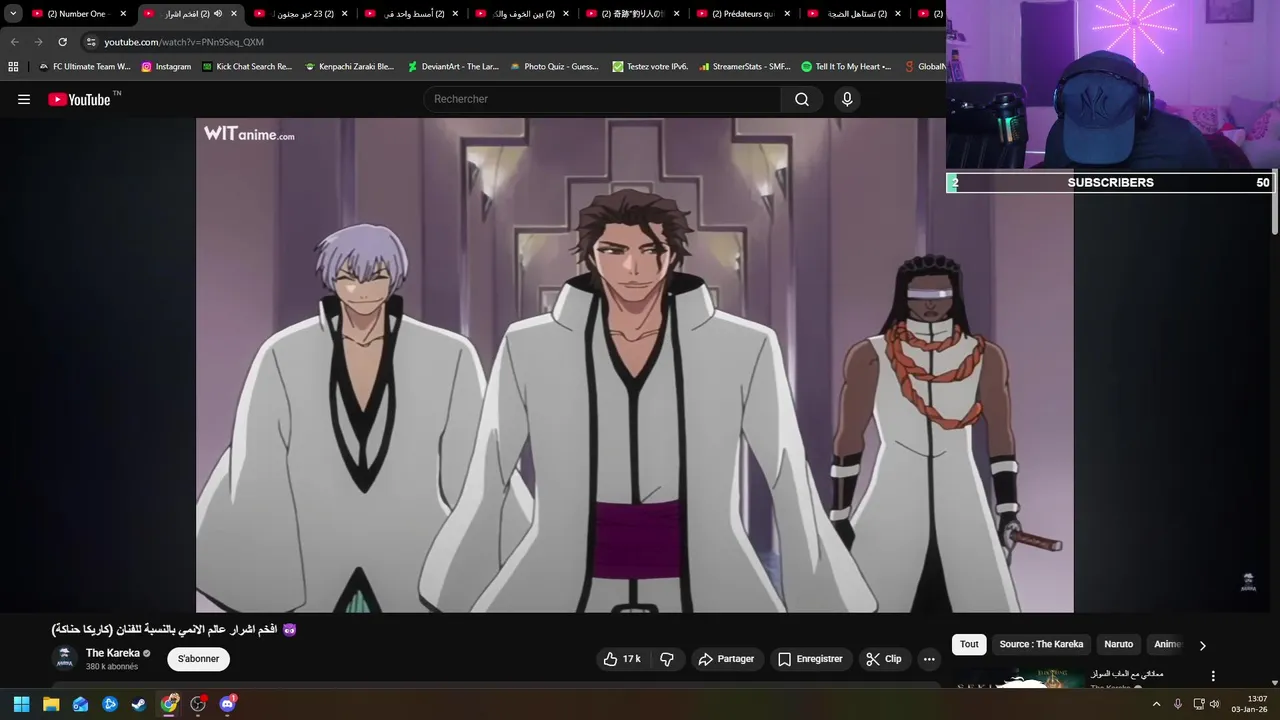Reload the page with refresh icon
This screenshot has width=1280, height=720.
62,42
